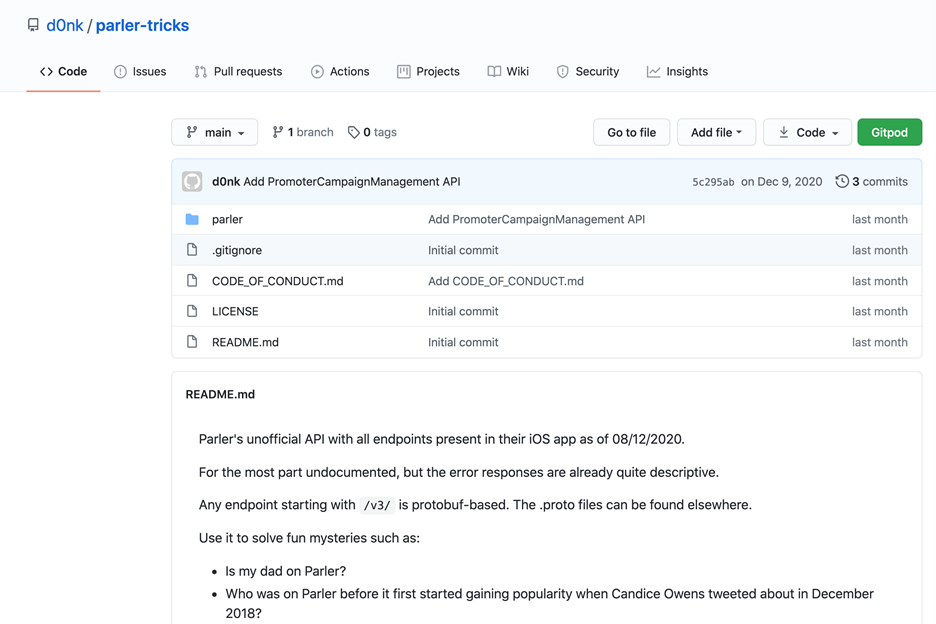Click the LICENSE file icon
This screenshot has width=936, height=624.
click(x=192, y=311)
